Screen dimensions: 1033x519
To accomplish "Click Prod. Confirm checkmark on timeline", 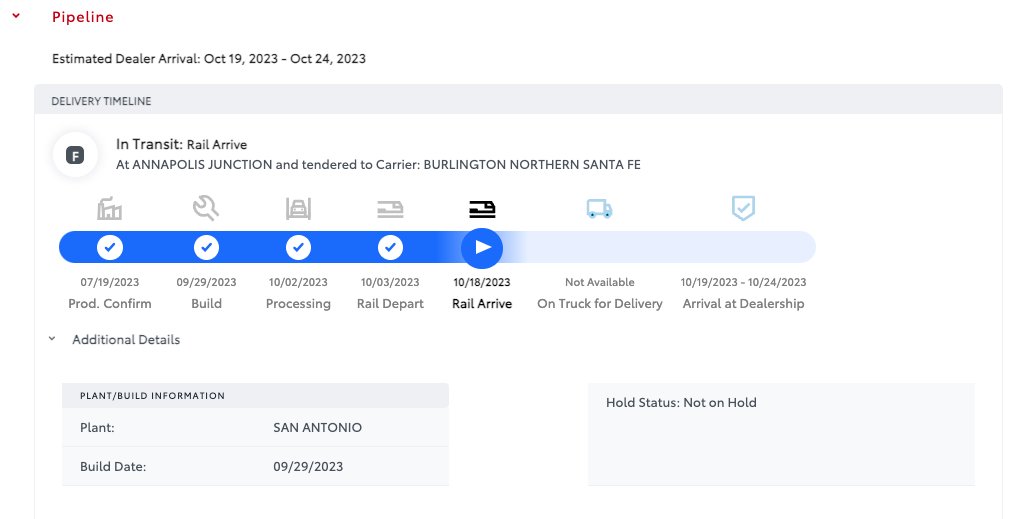I will click(x=110, y=248).
